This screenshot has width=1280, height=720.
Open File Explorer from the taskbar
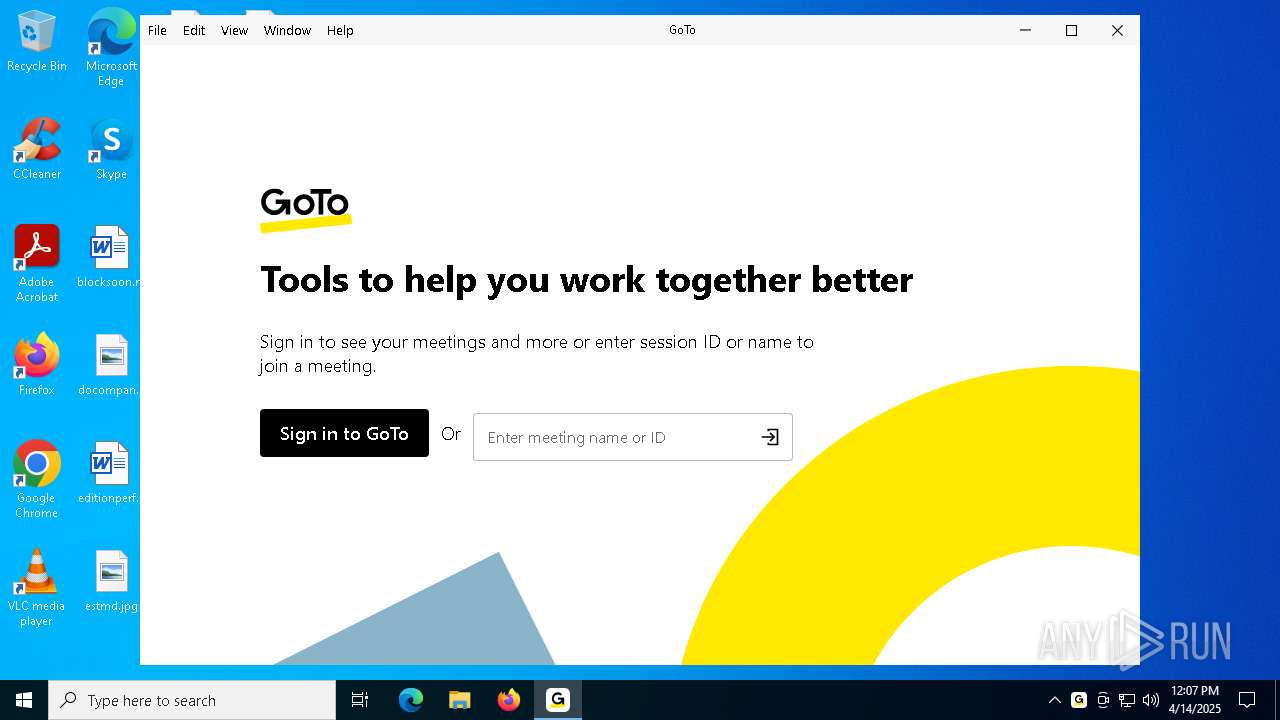[459, 700]
